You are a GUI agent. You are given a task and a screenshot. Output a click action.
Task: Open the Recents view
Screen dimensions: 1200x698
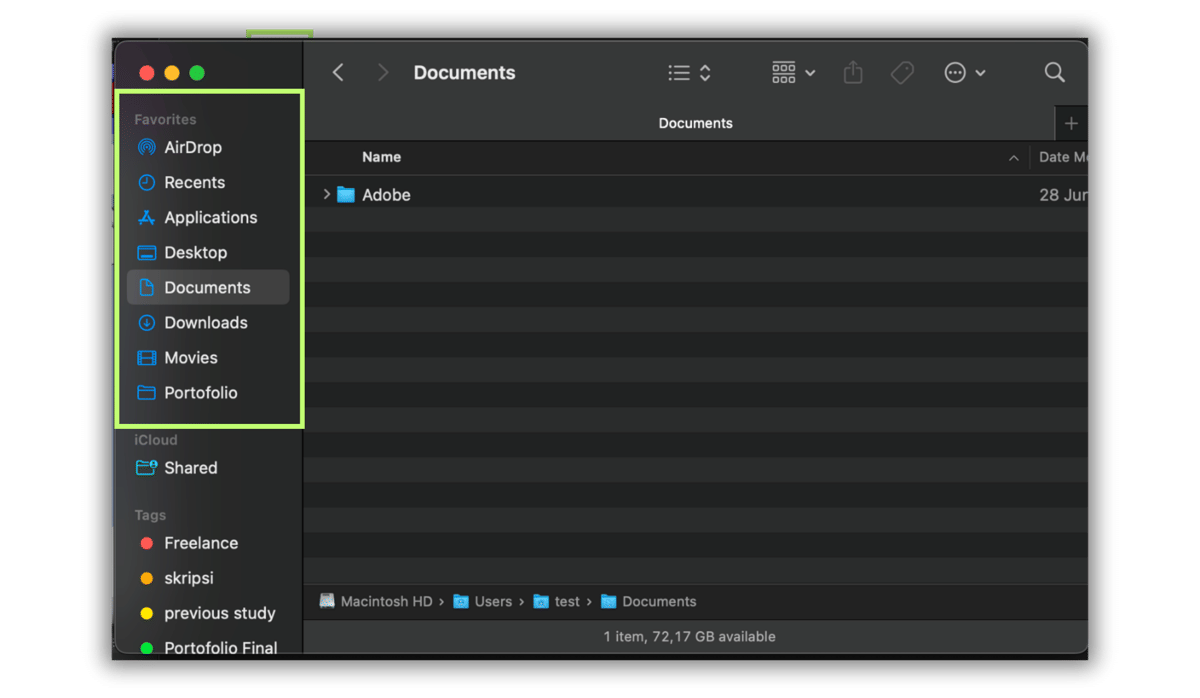tap(193, 182)
